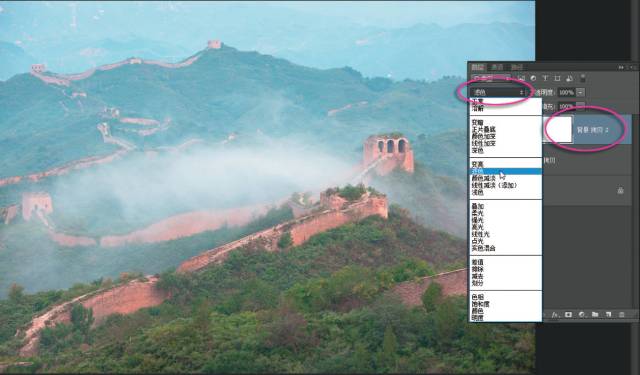Filter layers by type (T) icon
Image resolution: width=640 pixels, height=375 pixels.
(545, 78)
